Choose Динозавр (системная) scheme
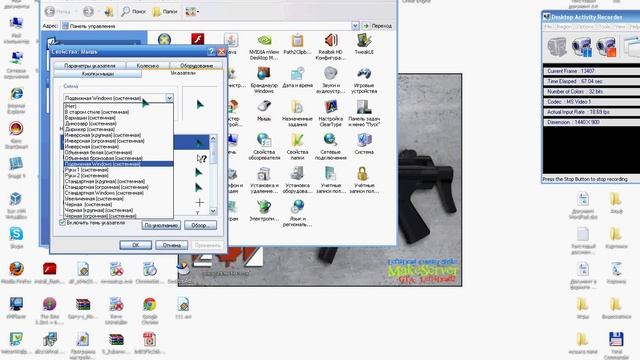This screenshot has height=360, width=640. [x=118, y=123]
